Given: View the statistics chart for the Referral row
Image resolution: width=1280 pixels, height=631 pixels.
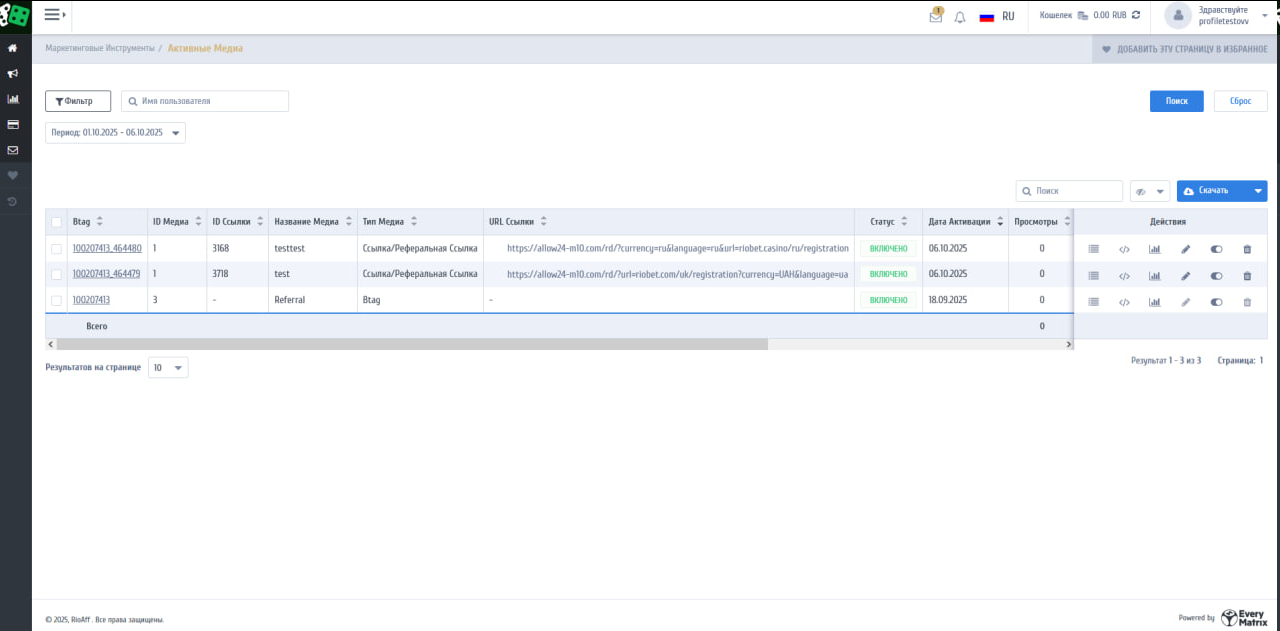Looking at the screenshot, I should click(x=1155, y=302).
